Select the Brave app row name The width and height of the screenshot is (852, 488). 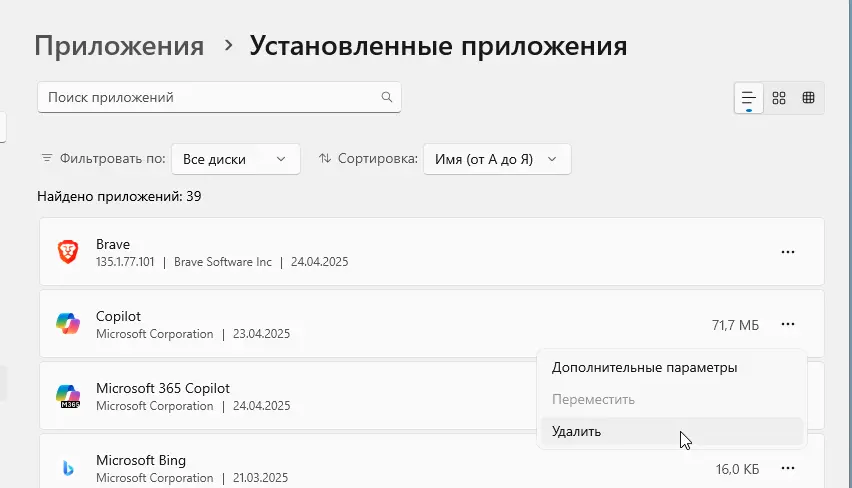[113, 245]
